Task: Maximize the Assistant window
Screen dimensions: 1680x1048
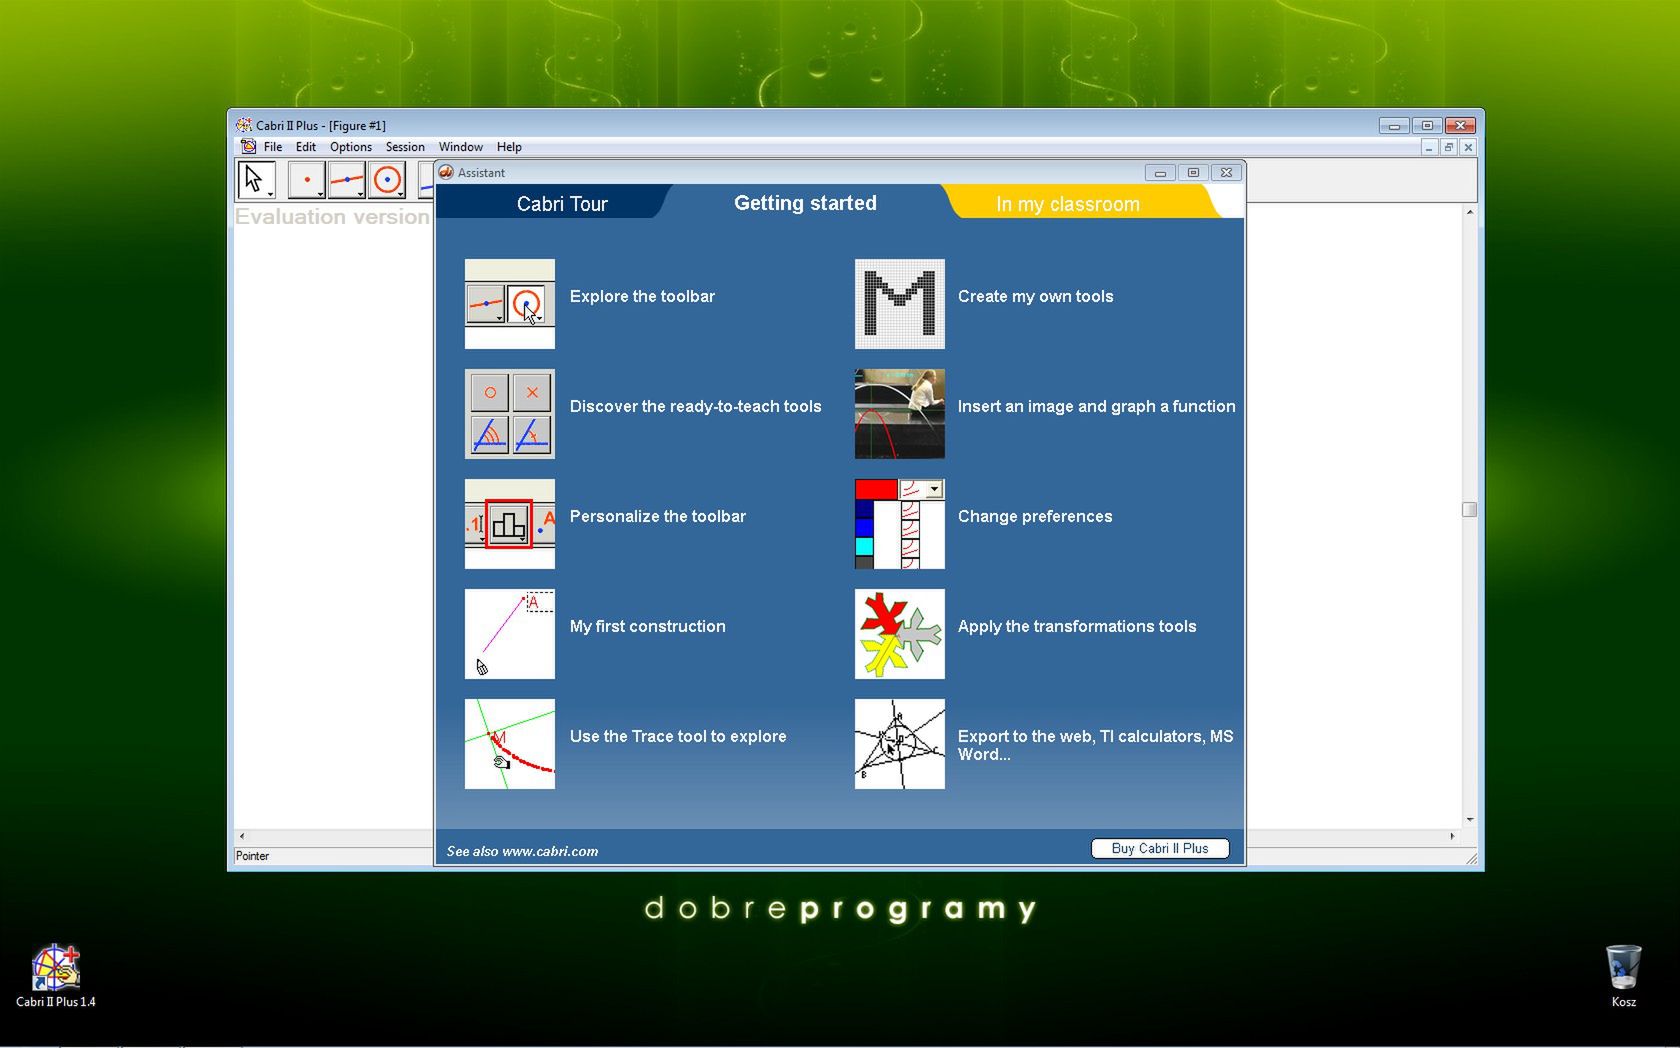Action: (x=1193, y=172)
